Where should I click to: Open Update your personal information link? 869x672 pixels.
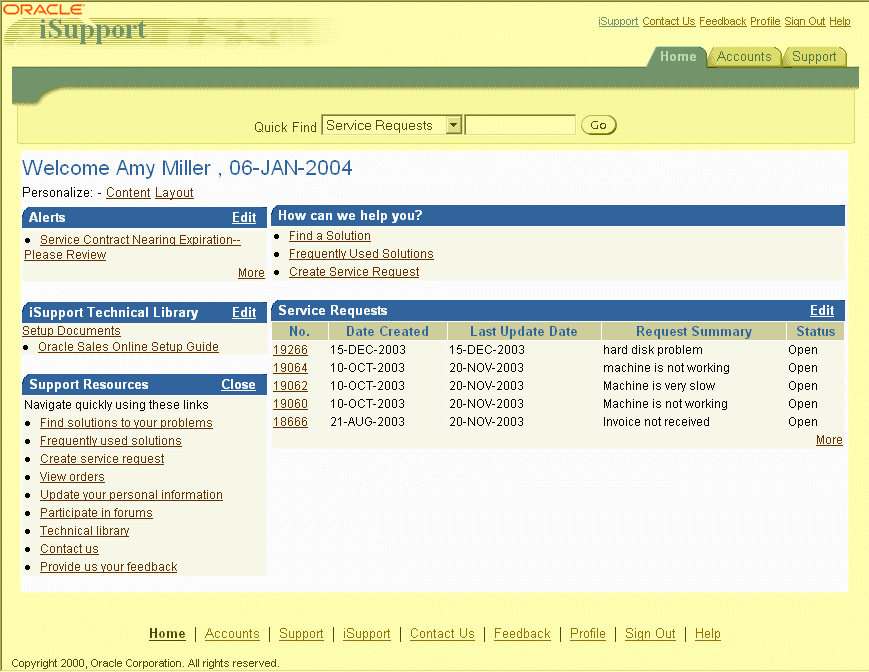tap(131, 495)
